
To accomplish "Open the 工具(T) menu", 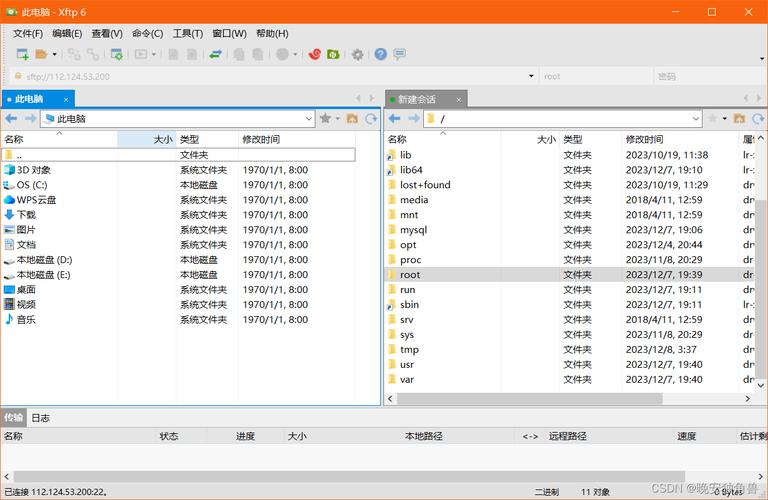I will point(187,33).
